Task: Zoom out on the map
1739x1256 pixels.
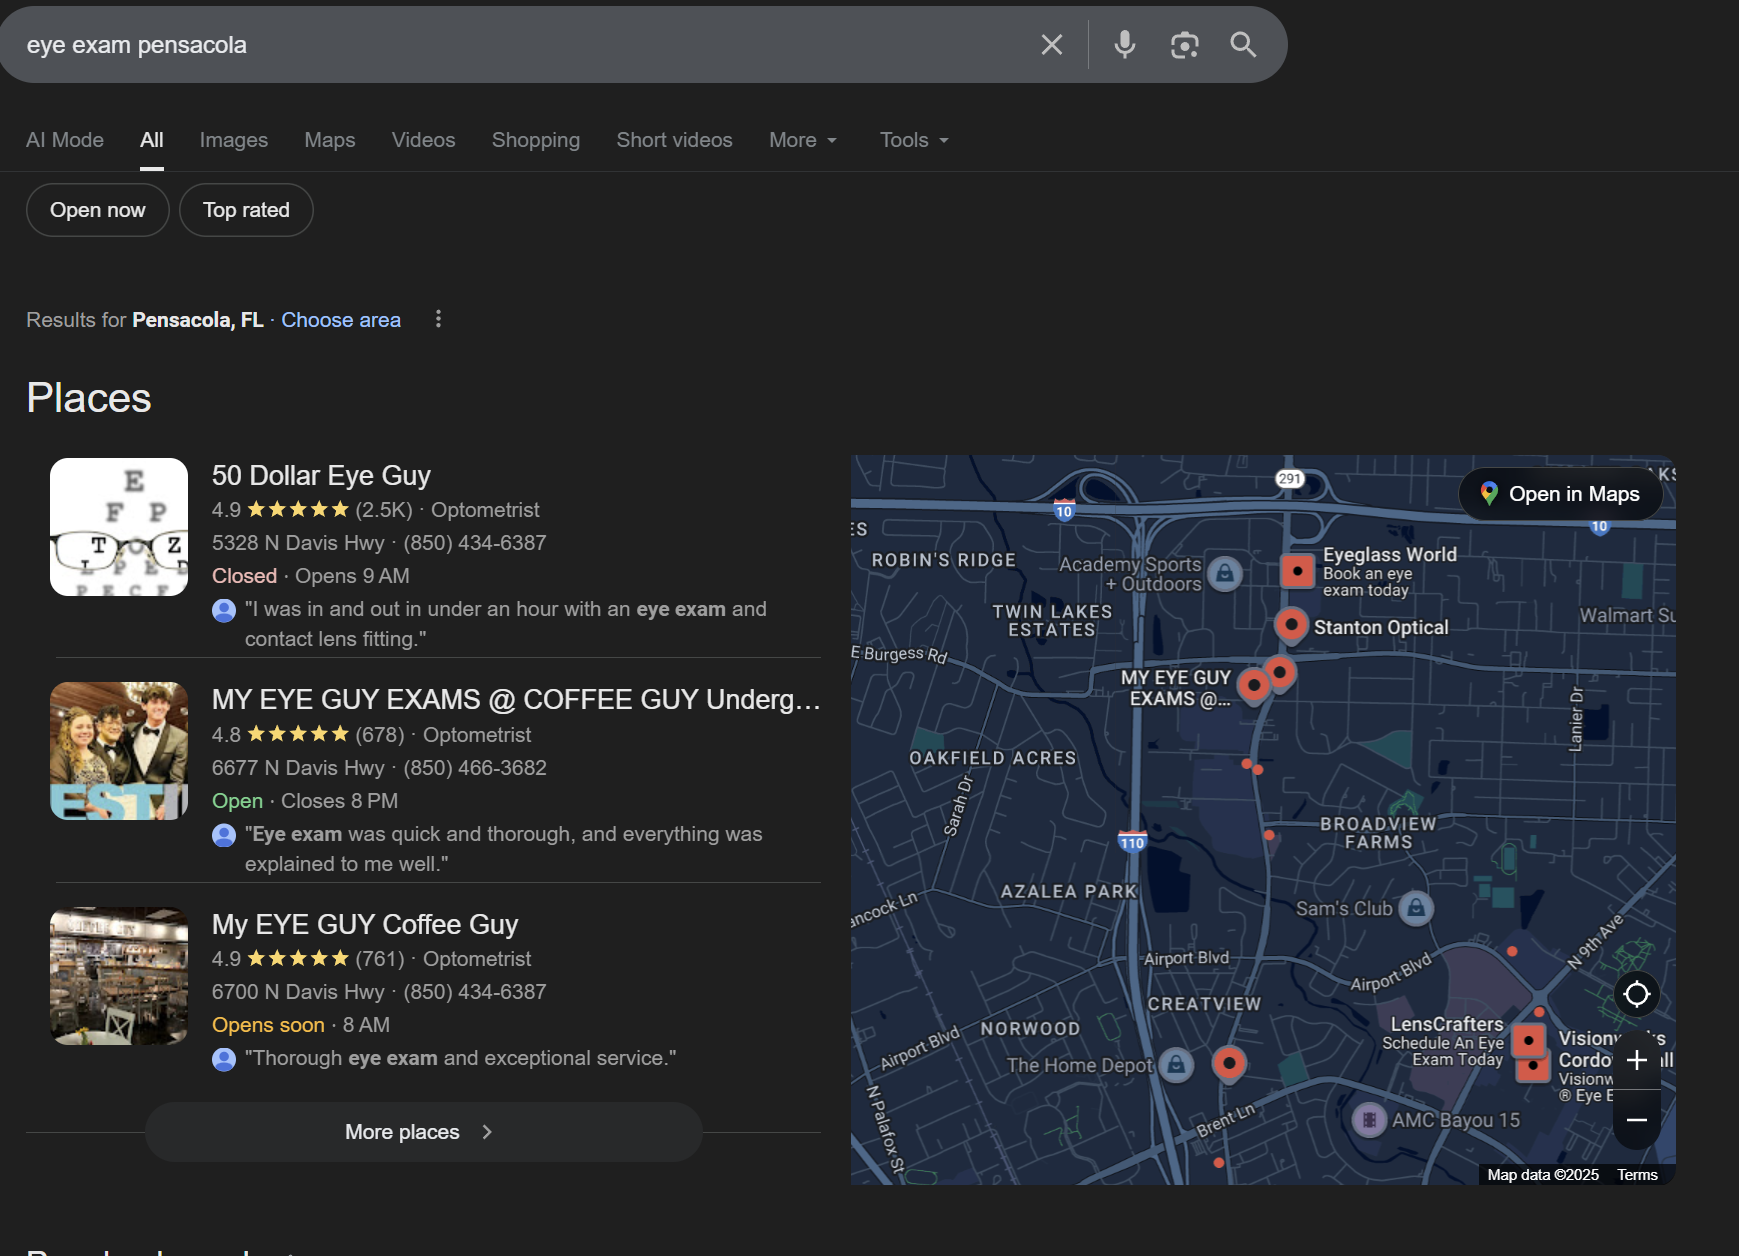Action: click(x=1636, y=1120)
